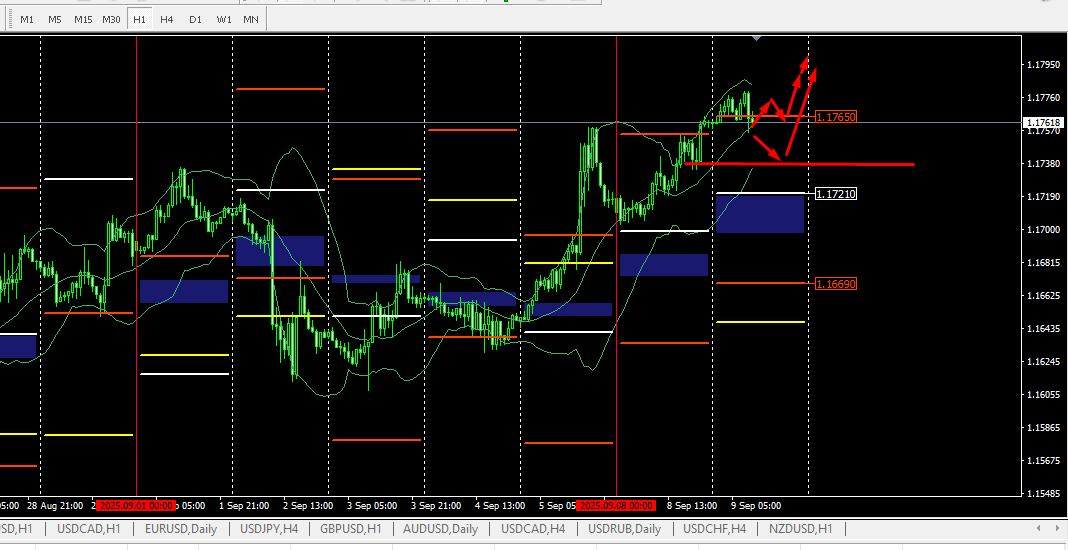The width and height of the screenshot is (1068, 550).
Task: Select the GBPUSD,H1 chart tab
Action: (x=350, y=528)
